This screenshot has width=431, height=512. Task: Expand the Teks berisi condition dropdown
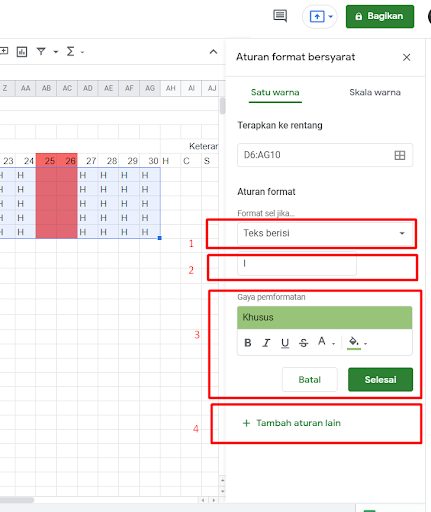[325, 233]
